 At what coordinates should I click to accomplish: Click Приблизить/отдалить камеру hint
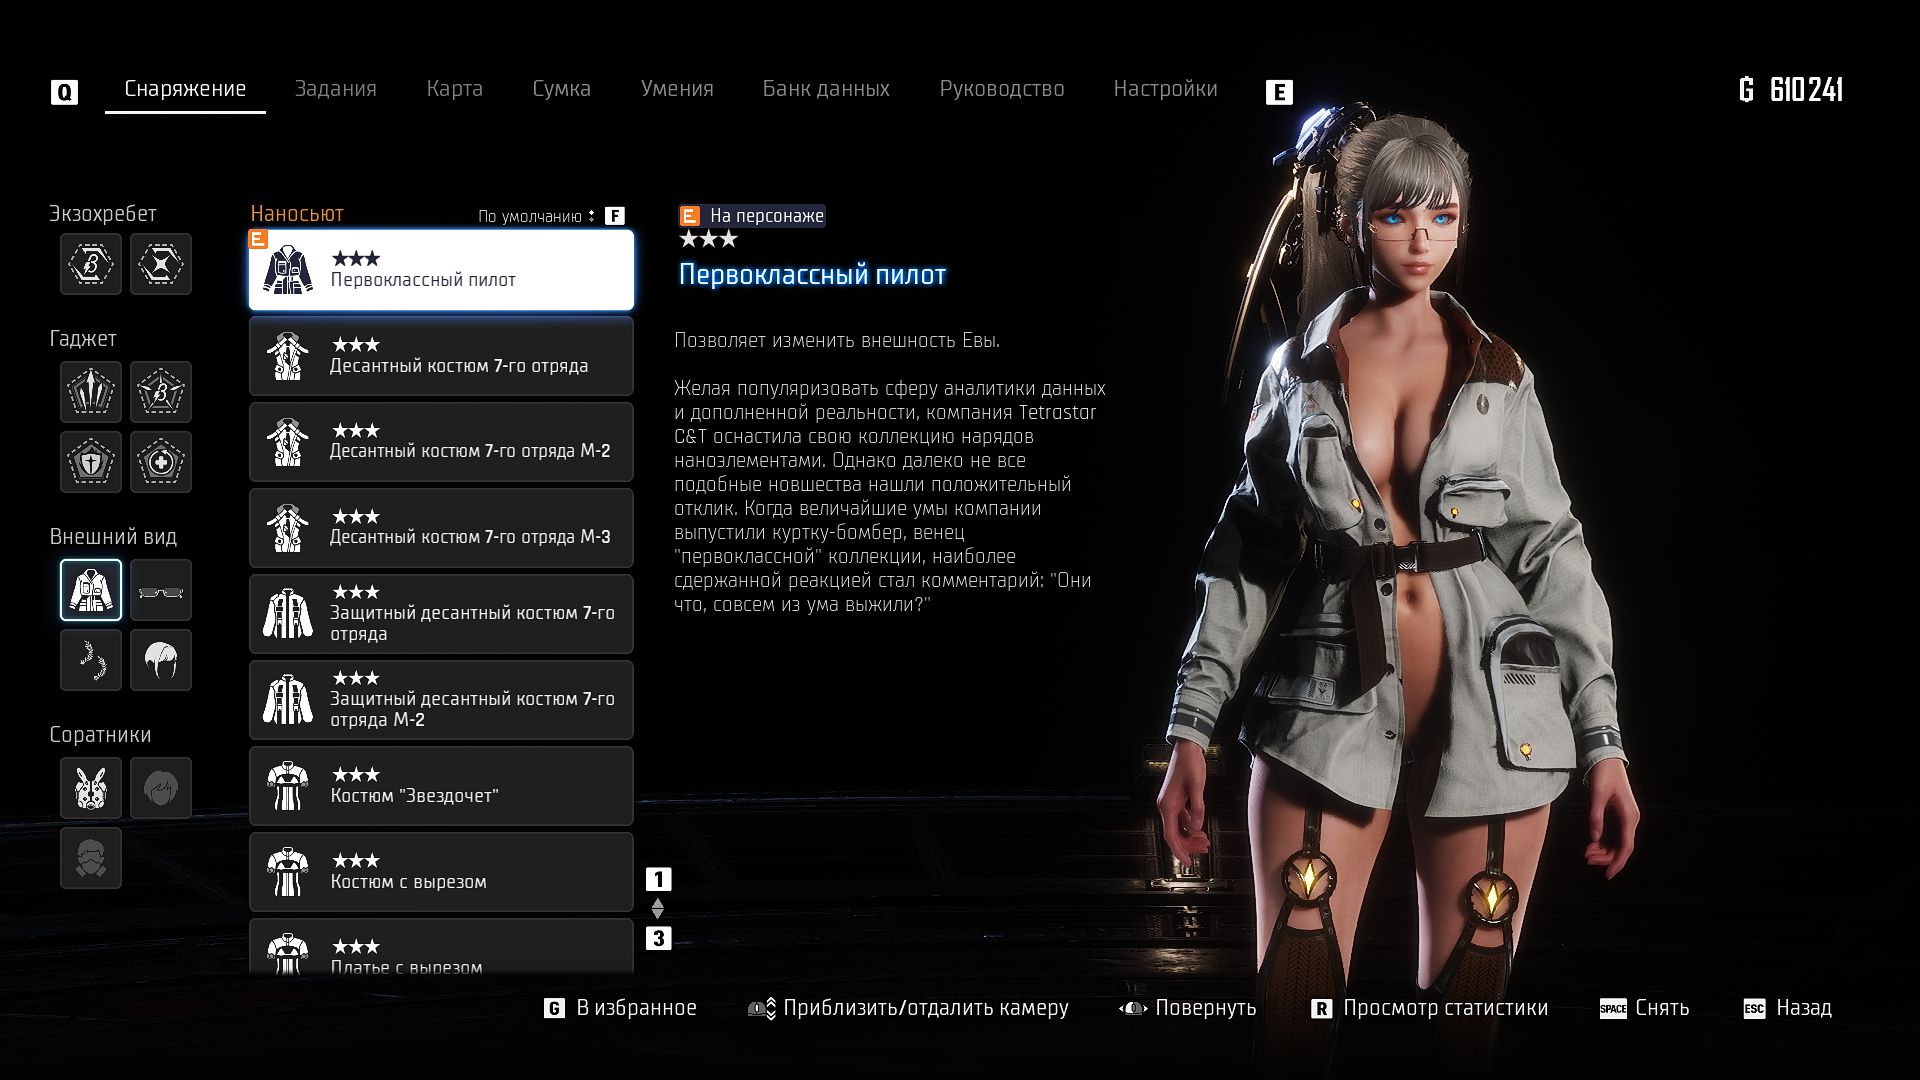(908, 1008)
